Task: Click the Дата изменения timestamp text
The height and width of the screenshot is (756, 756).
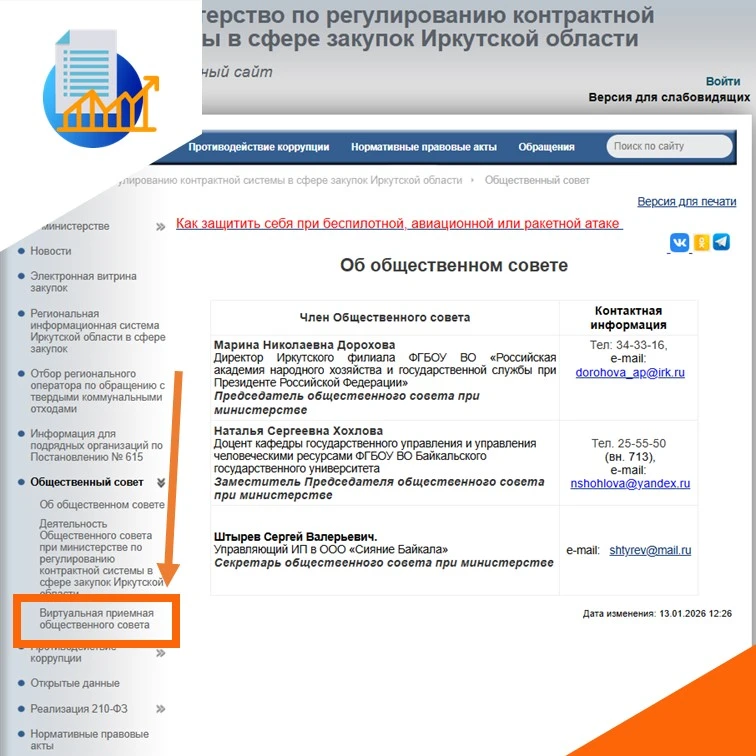Action: (x=657, y=614)
